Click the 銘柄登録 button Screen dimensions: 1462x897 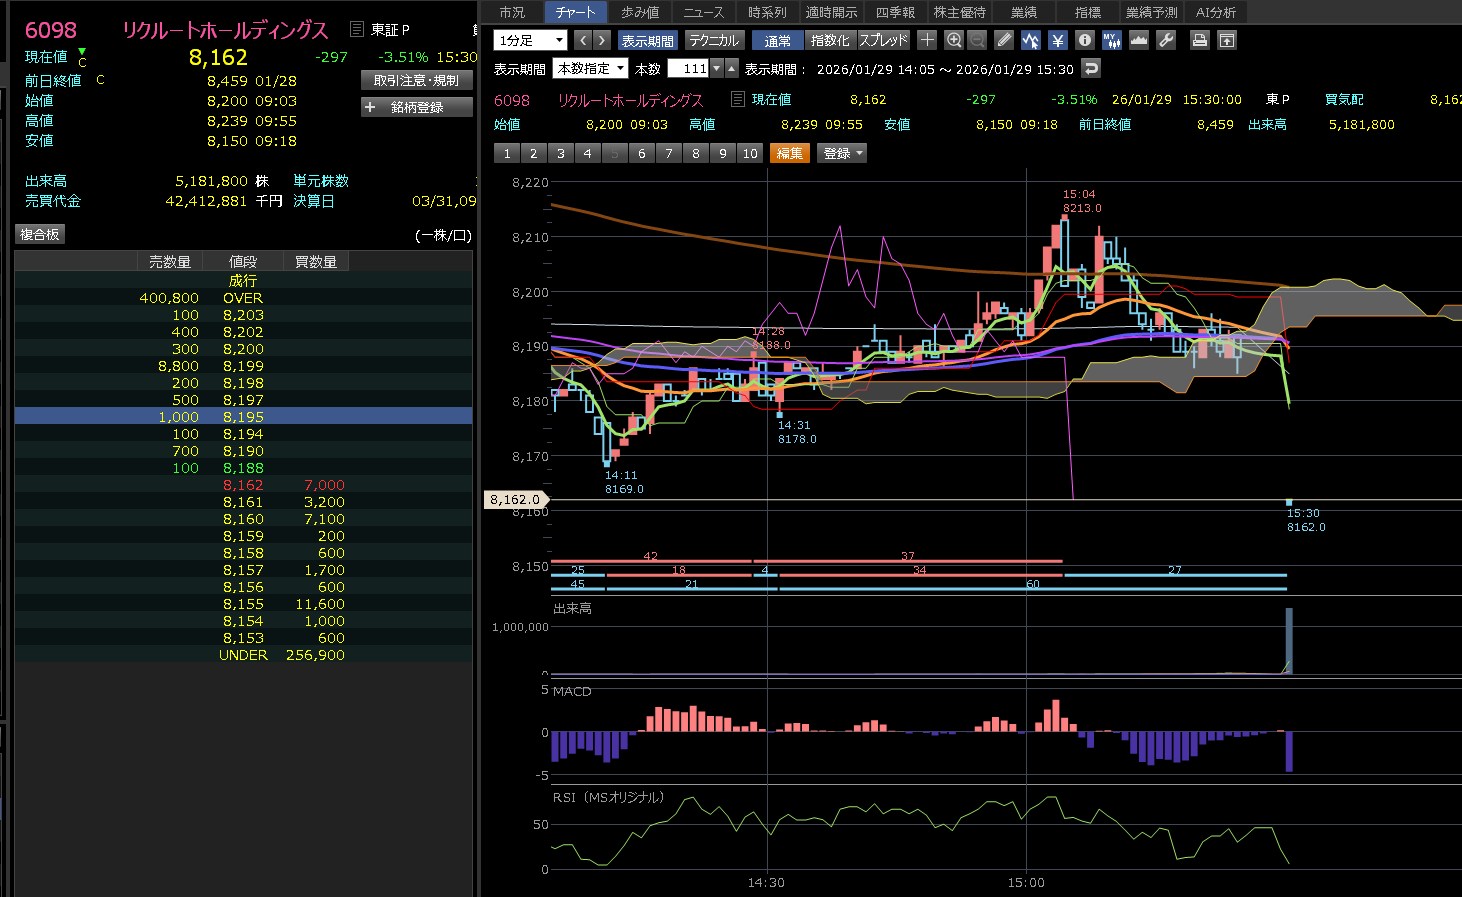point(416,107)
